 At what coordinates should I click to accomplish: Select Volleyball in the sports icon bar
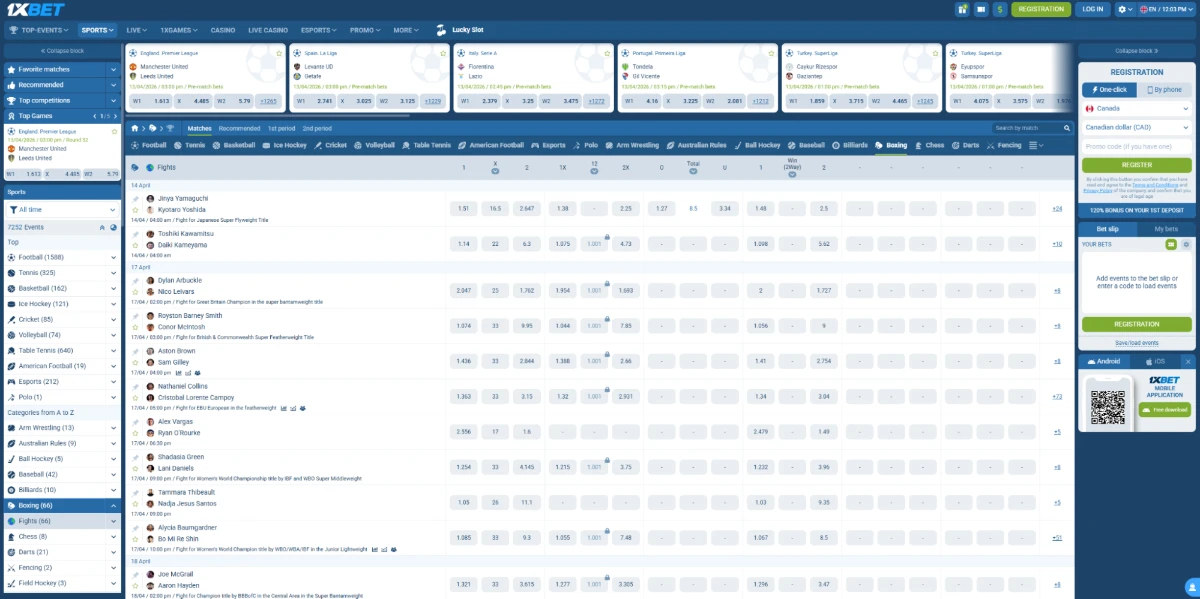[375, 145]
